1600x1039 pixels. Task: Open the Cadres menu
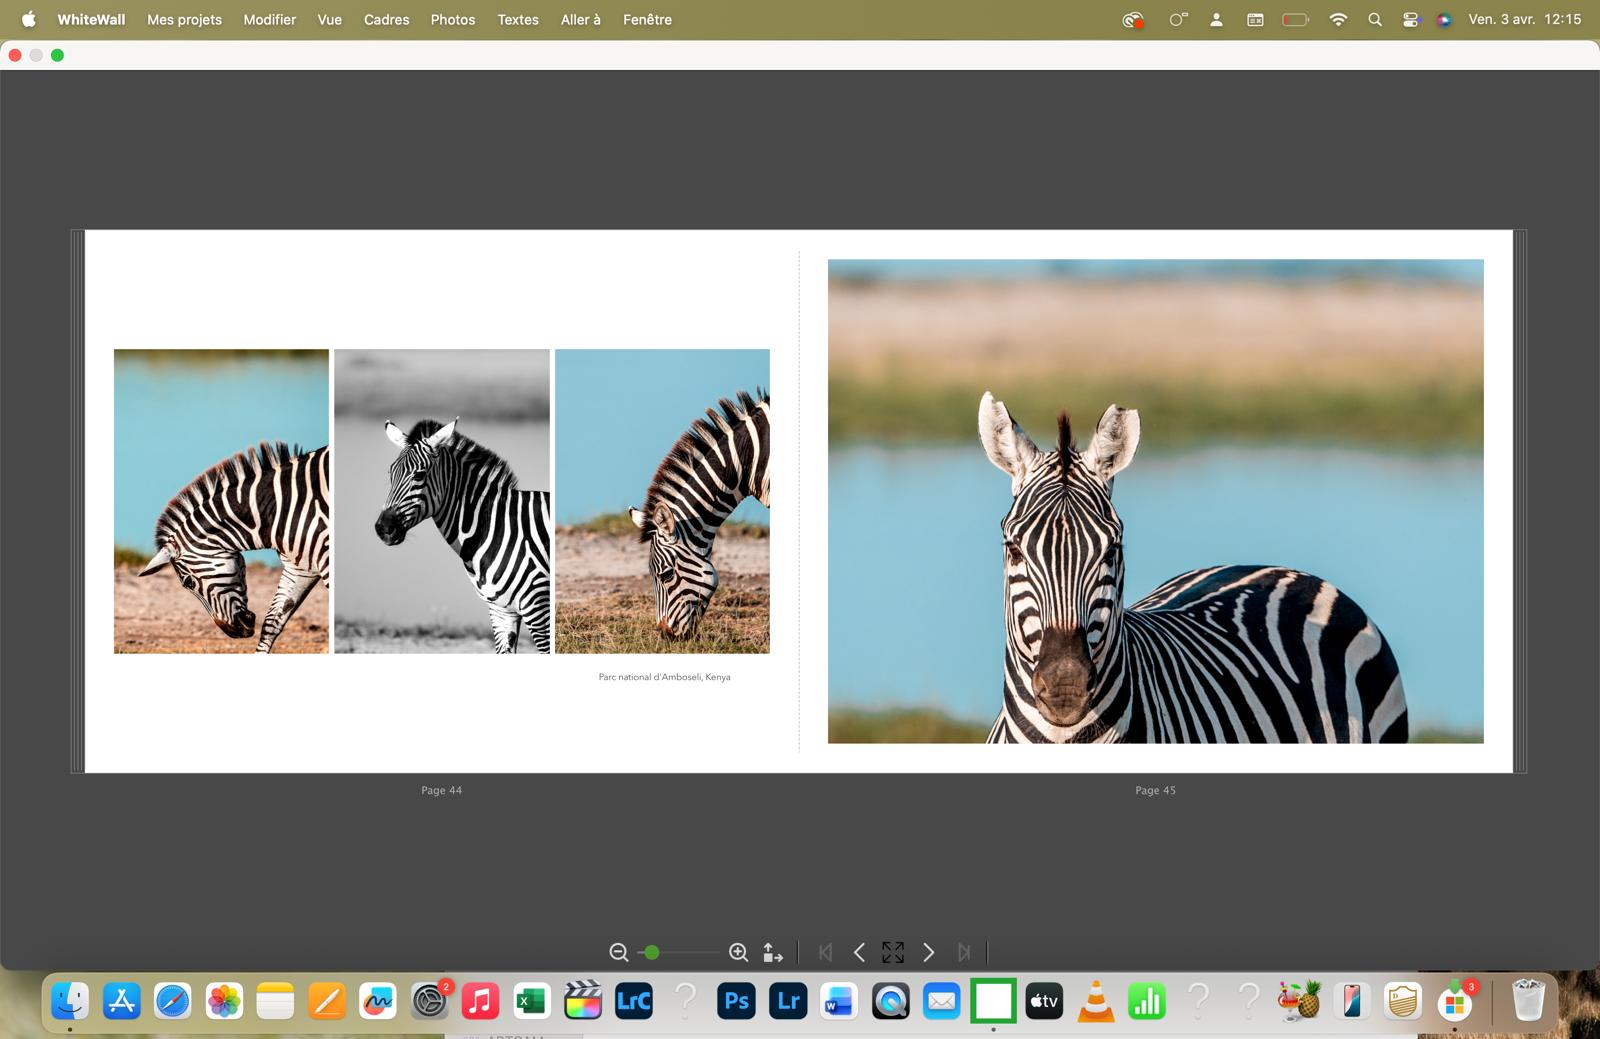click(x=386, y=19)
